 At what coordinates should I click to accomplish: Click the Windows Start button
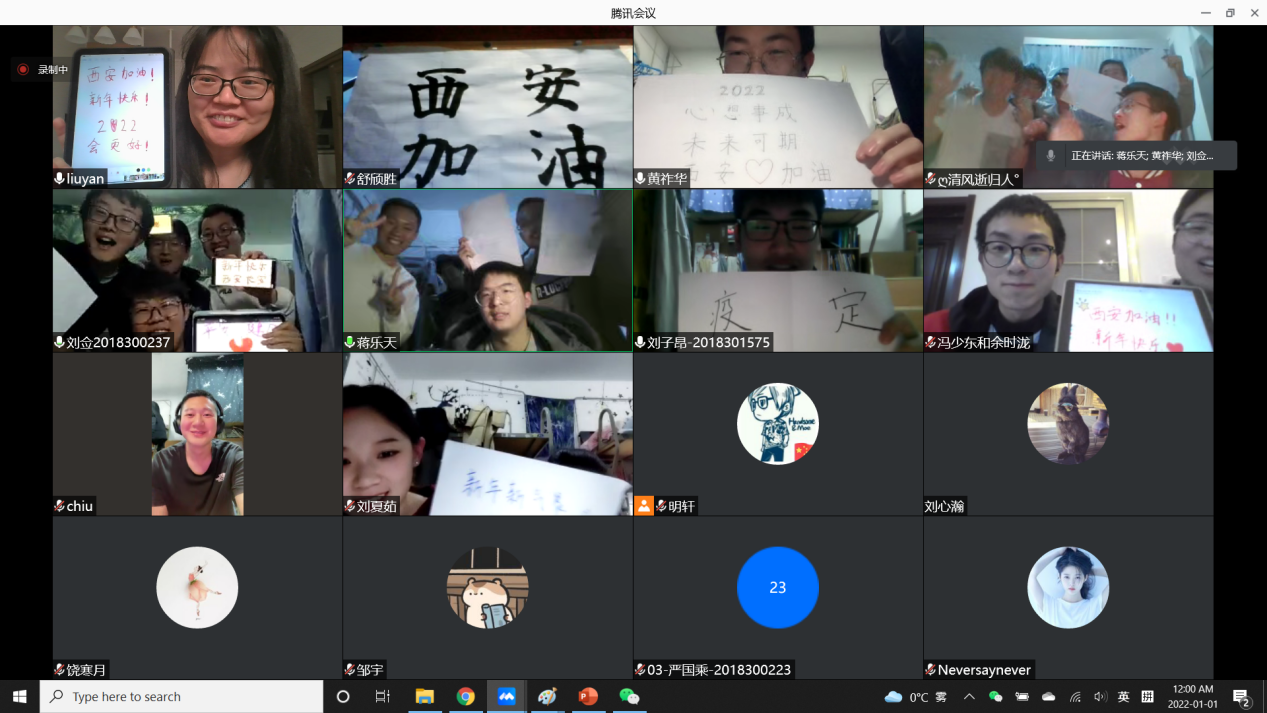[x=19, y=696]
